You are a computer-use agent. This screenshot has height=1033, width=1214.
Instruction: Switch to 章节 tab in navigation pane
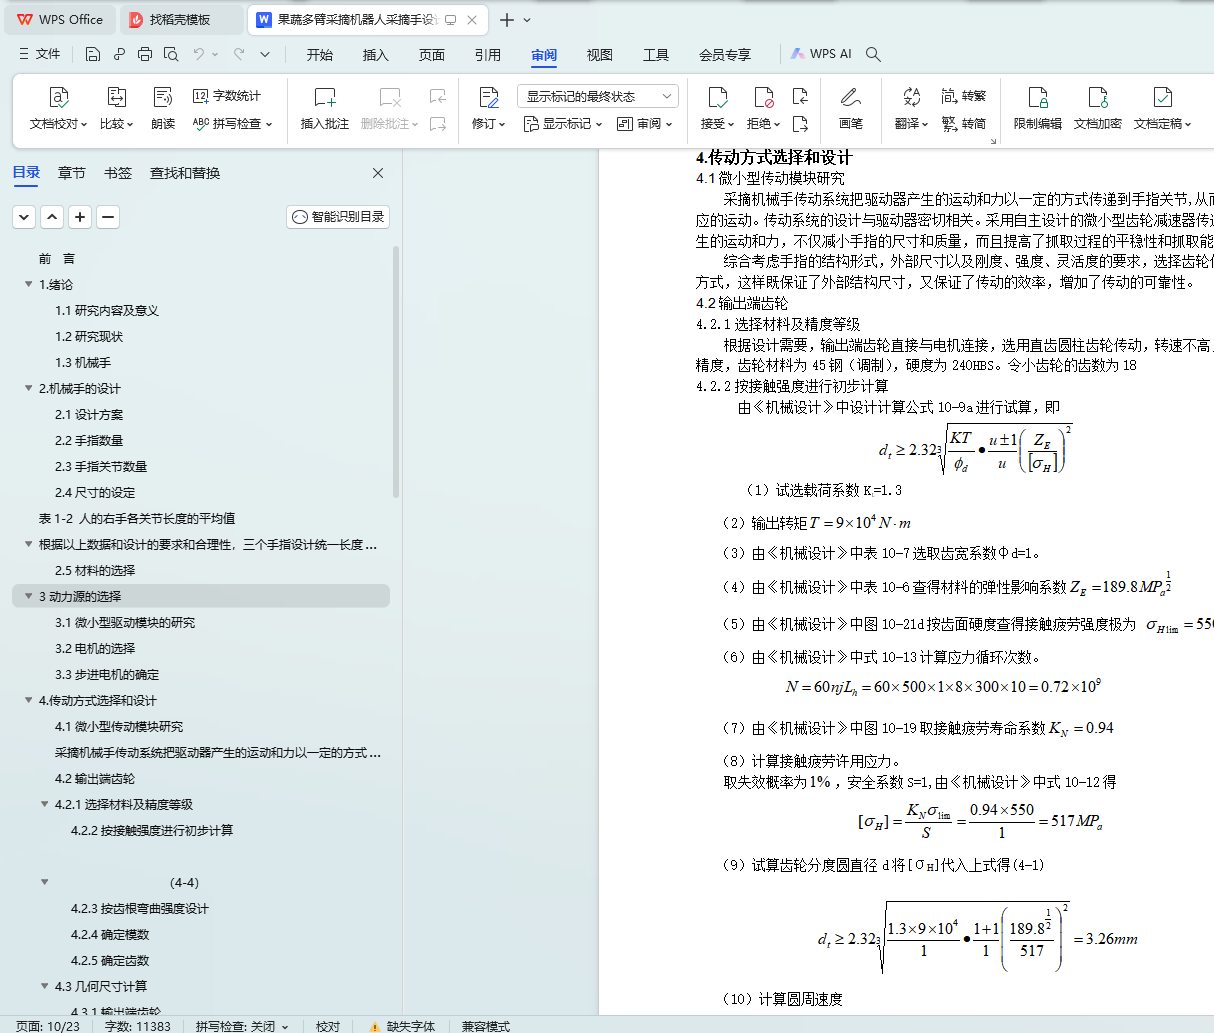[x=72, y=173]
